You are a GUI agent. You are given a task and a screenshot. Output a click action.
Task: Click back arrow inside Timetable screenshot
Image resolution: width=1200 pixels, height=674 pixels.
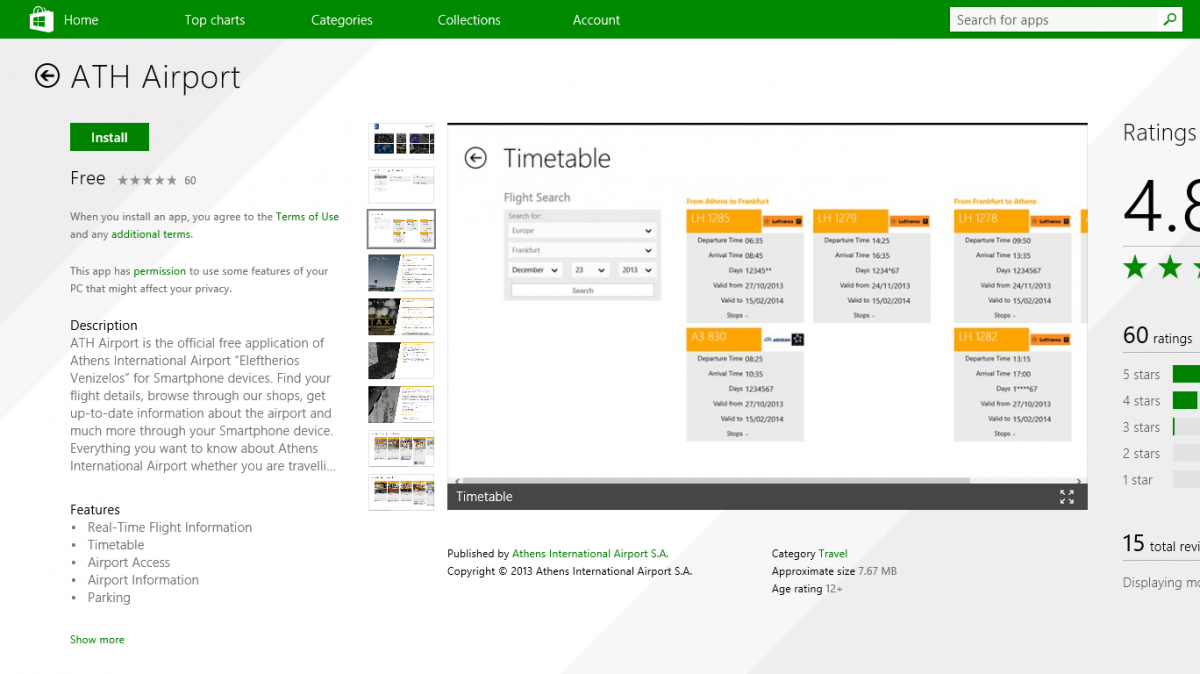point(476,158)
